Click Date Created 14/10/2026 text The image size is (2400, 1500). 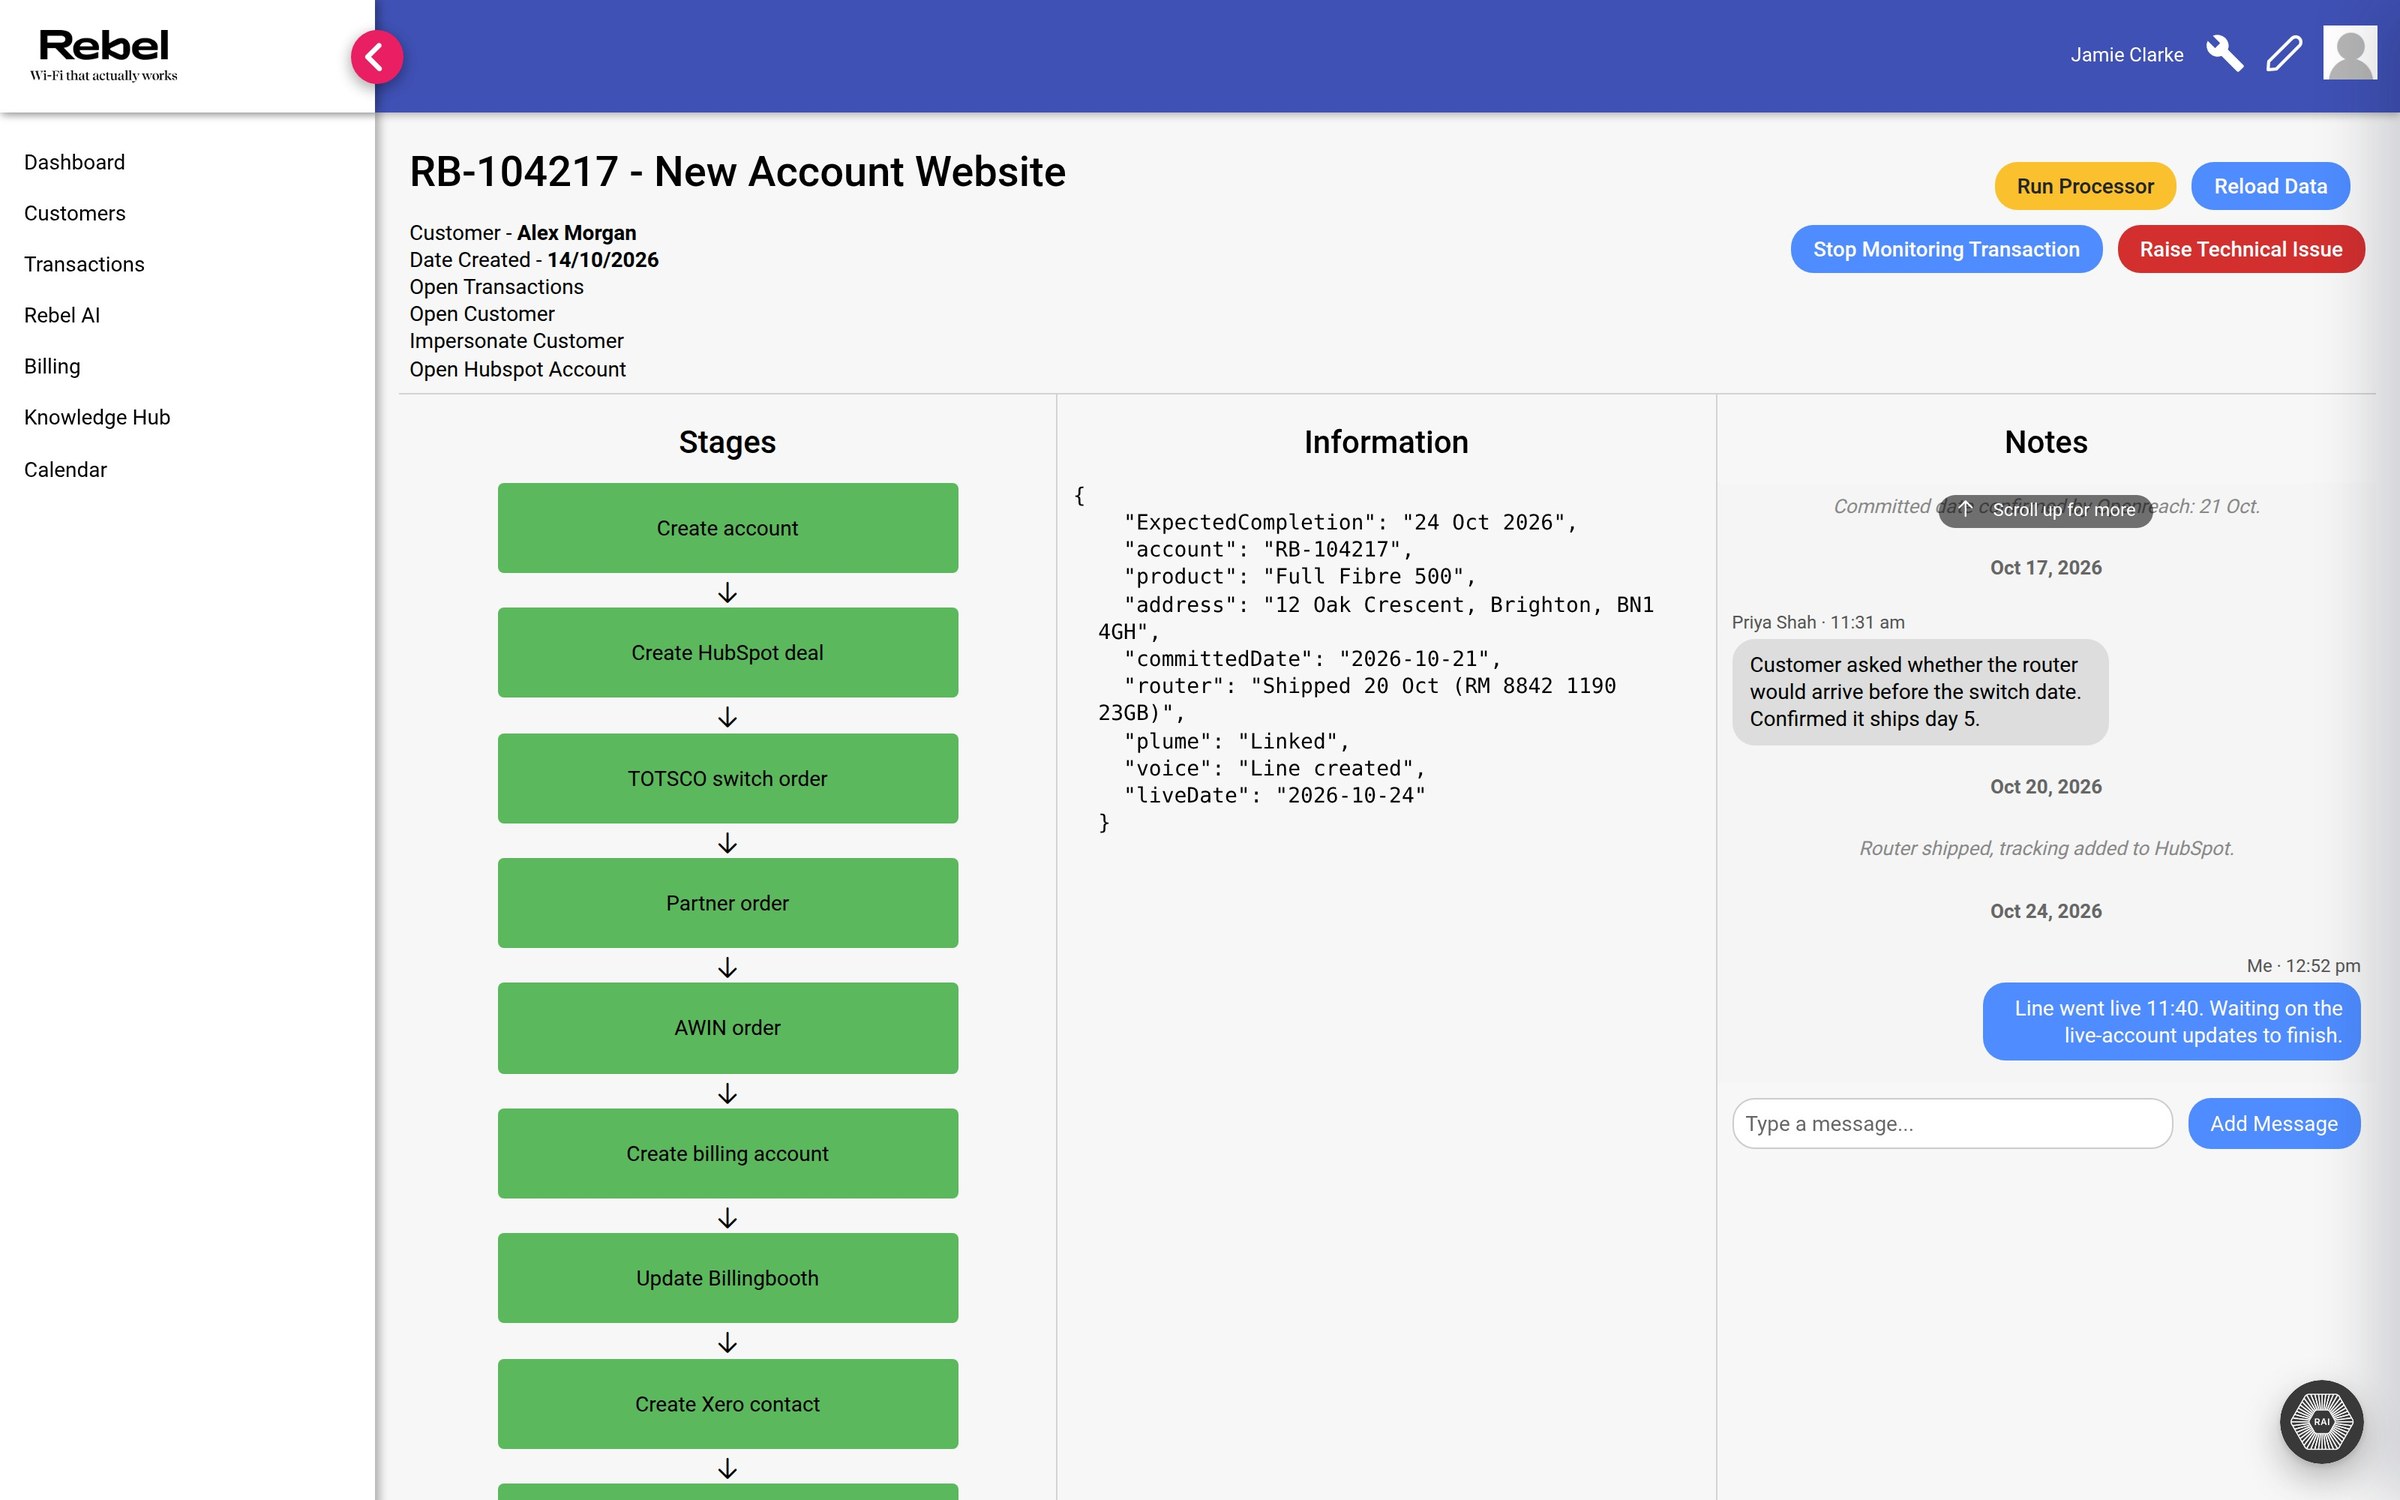point(534,260)
